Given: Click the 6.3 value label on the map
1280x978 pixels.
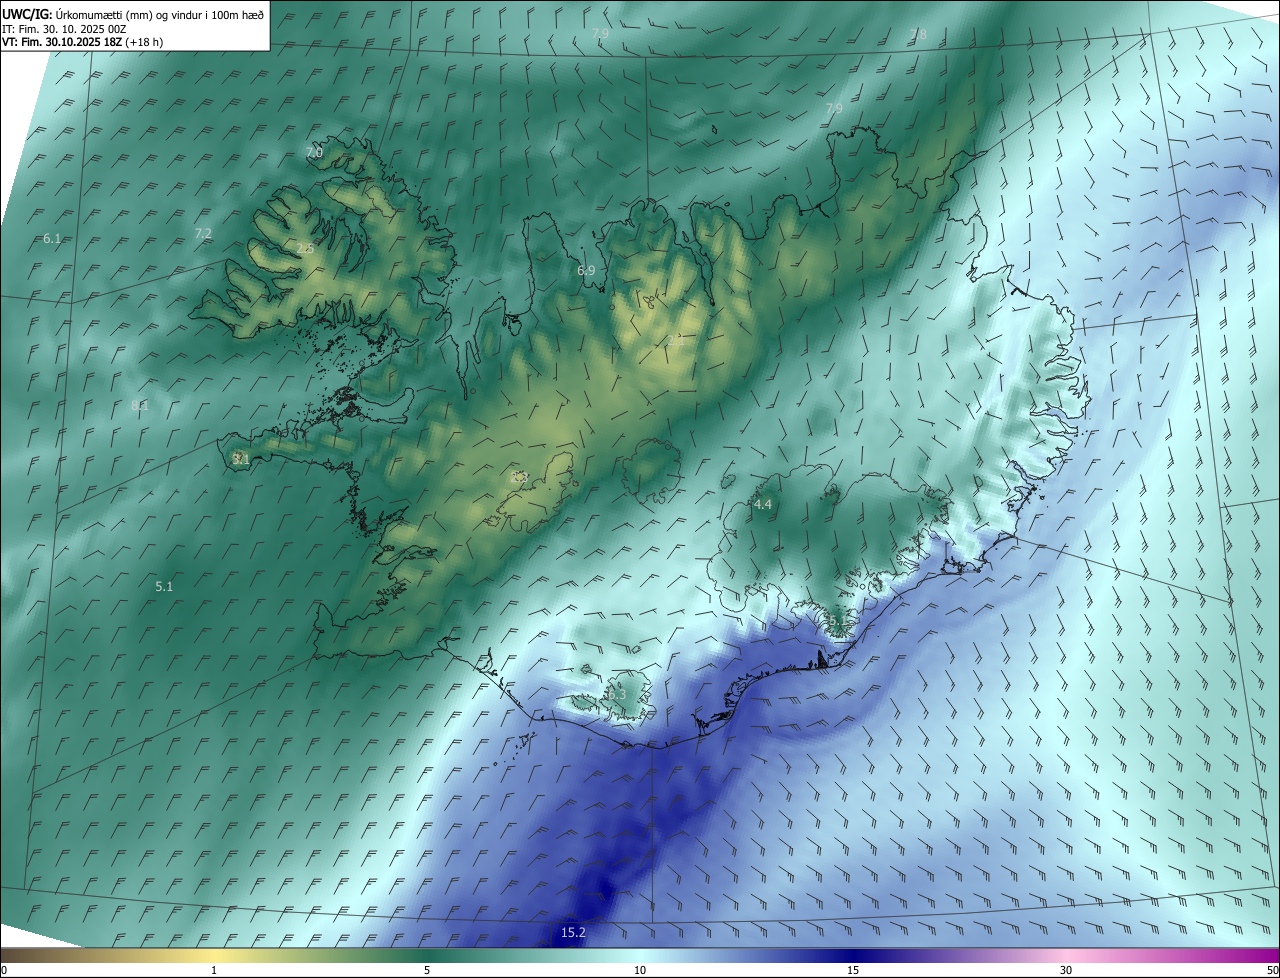Looking at the screenshot, I should coord(616,694).
